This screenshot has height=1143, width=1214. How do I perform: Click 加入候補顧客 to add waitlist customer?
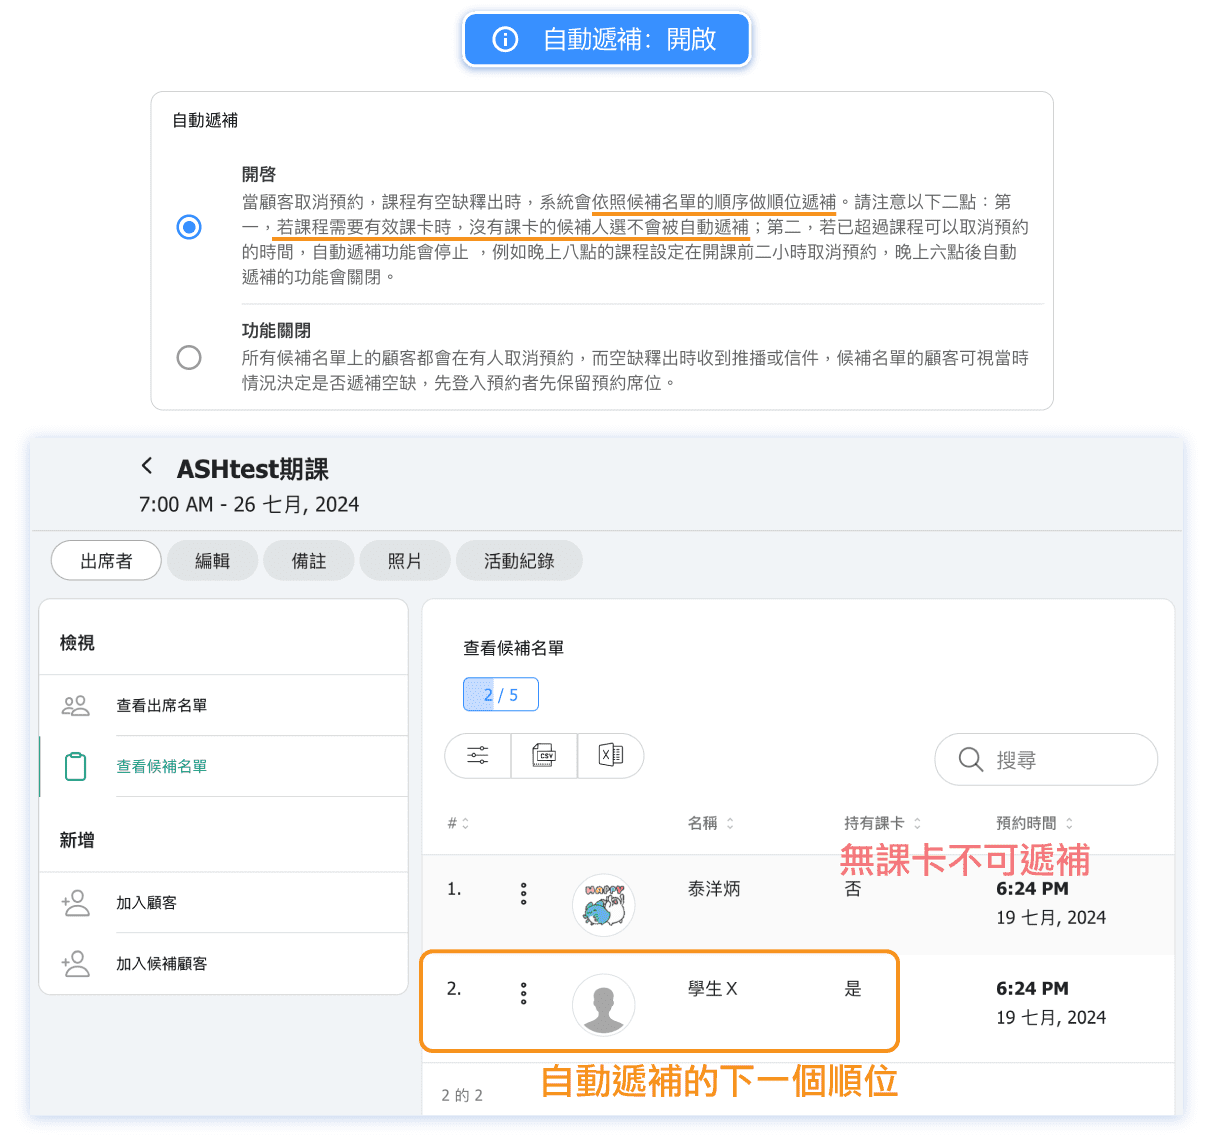(x=162, y=964)
